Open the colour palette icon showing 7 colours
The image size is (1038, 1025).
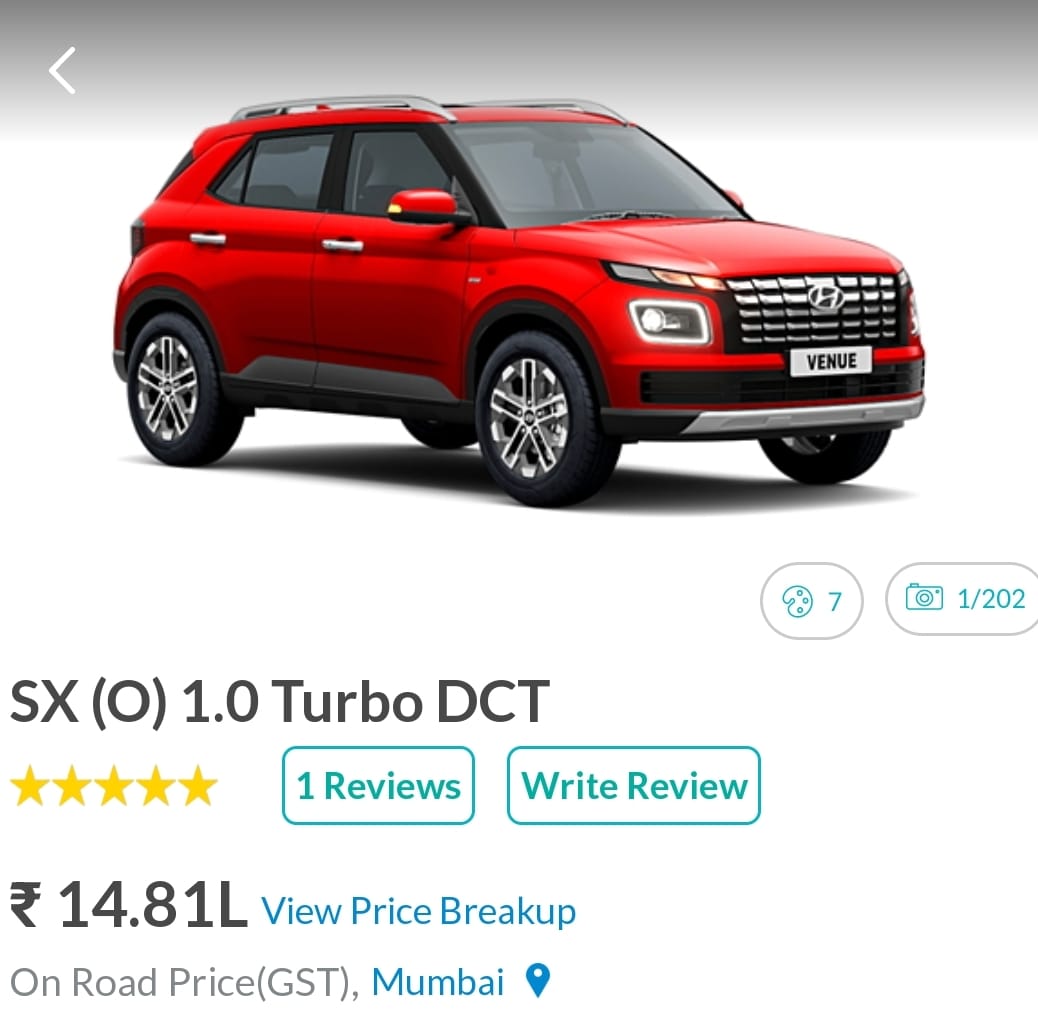[x=797, y=601]
